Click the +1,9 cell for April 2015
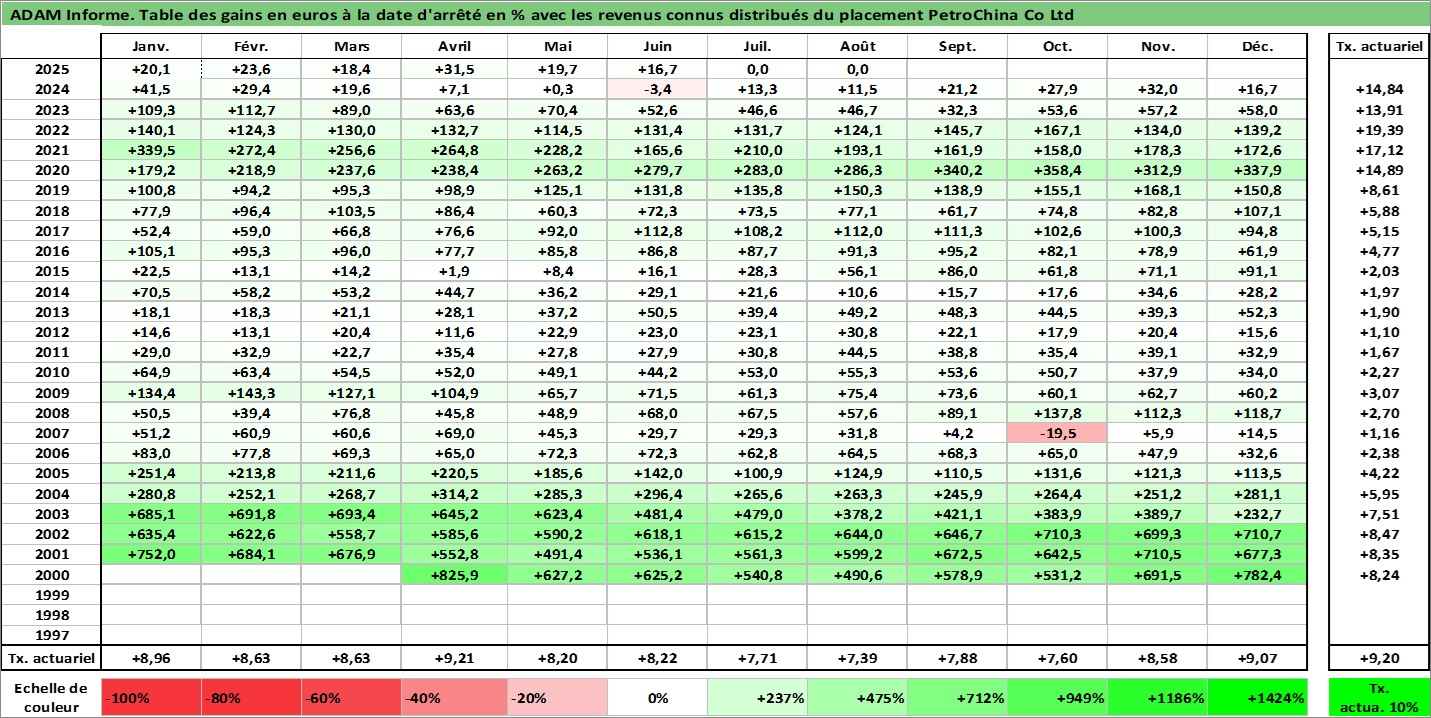 [x=454, y=271]
